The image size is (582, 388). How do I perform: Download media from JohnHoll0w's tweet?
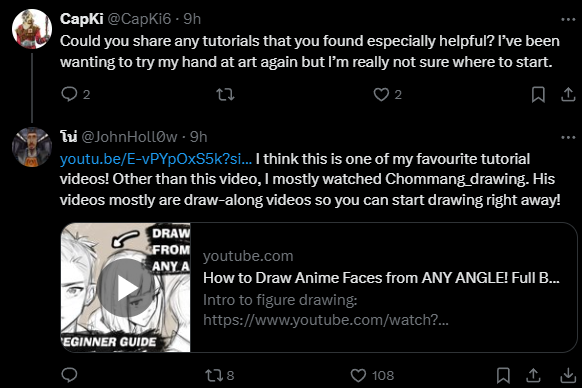coord(568,375)
